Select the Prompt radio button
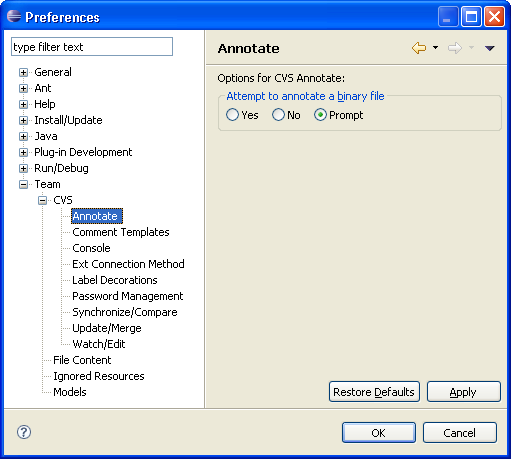 [320, 115]
